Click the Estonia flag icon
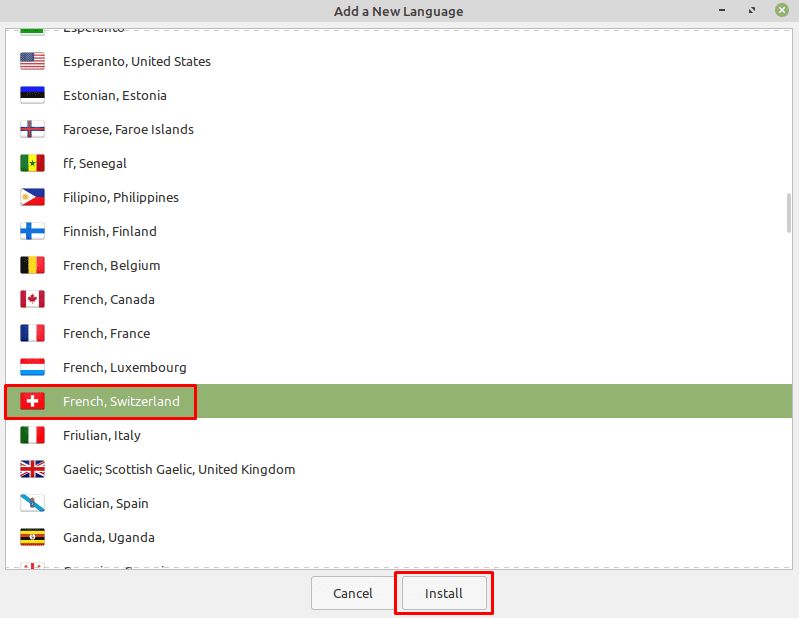This screenshot has width=799, height=618. (32, 95)
